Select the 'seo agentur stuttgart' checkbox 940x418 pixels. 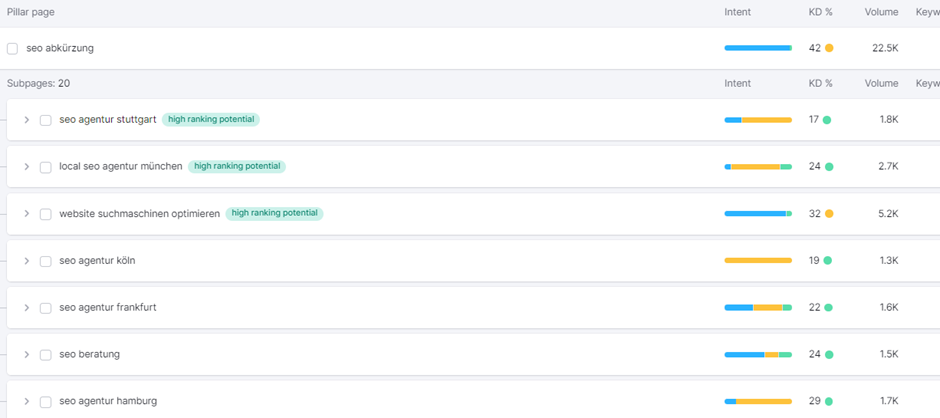pyautogui.click(x=46, y=120)
